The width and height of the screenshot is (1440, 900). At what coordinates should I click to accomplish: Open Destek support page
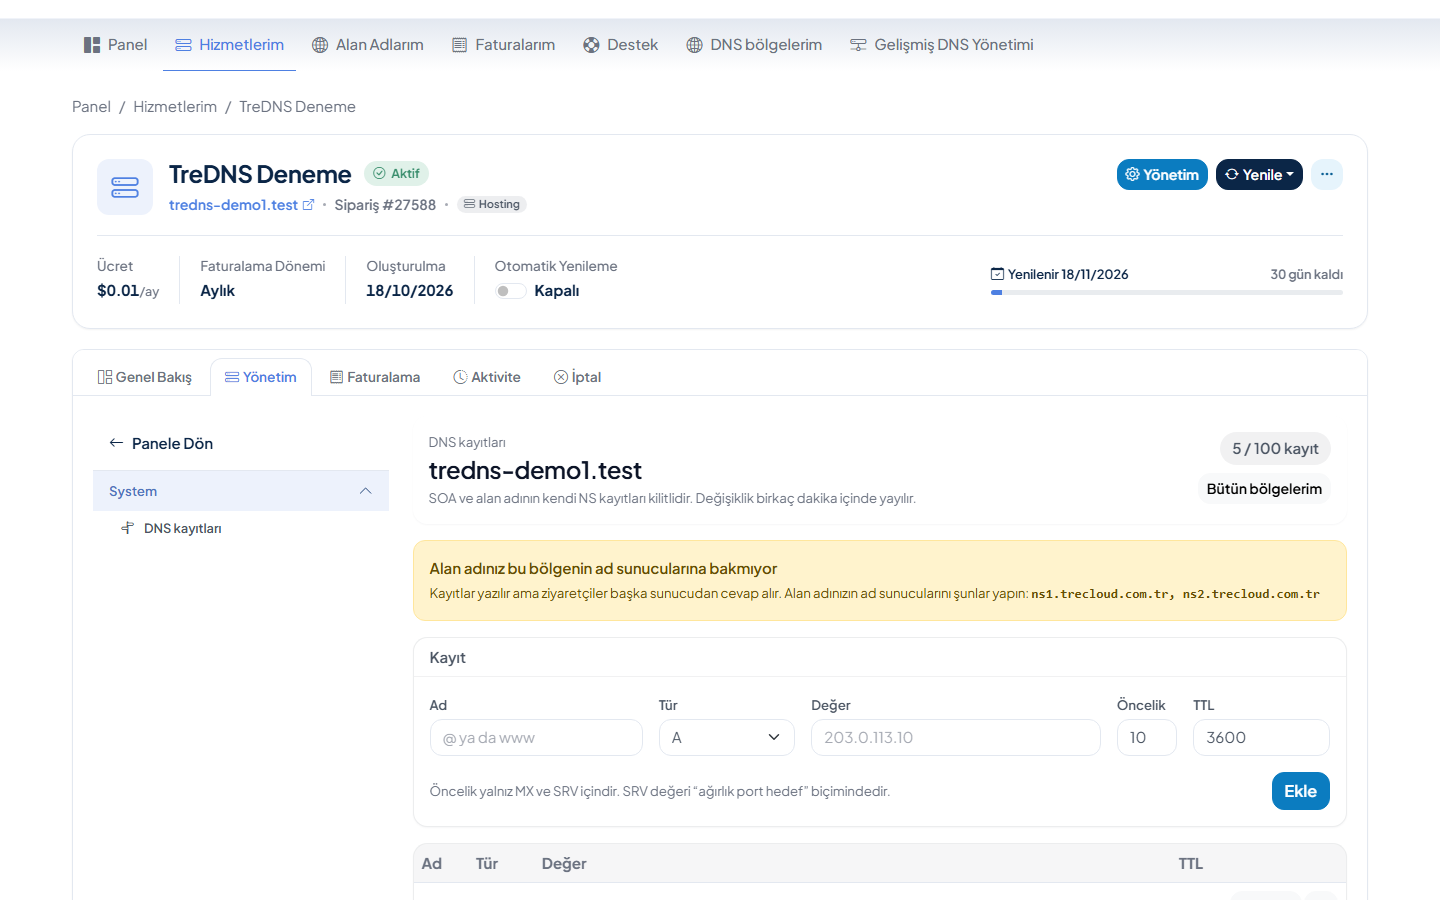click(x=620, y=45)
